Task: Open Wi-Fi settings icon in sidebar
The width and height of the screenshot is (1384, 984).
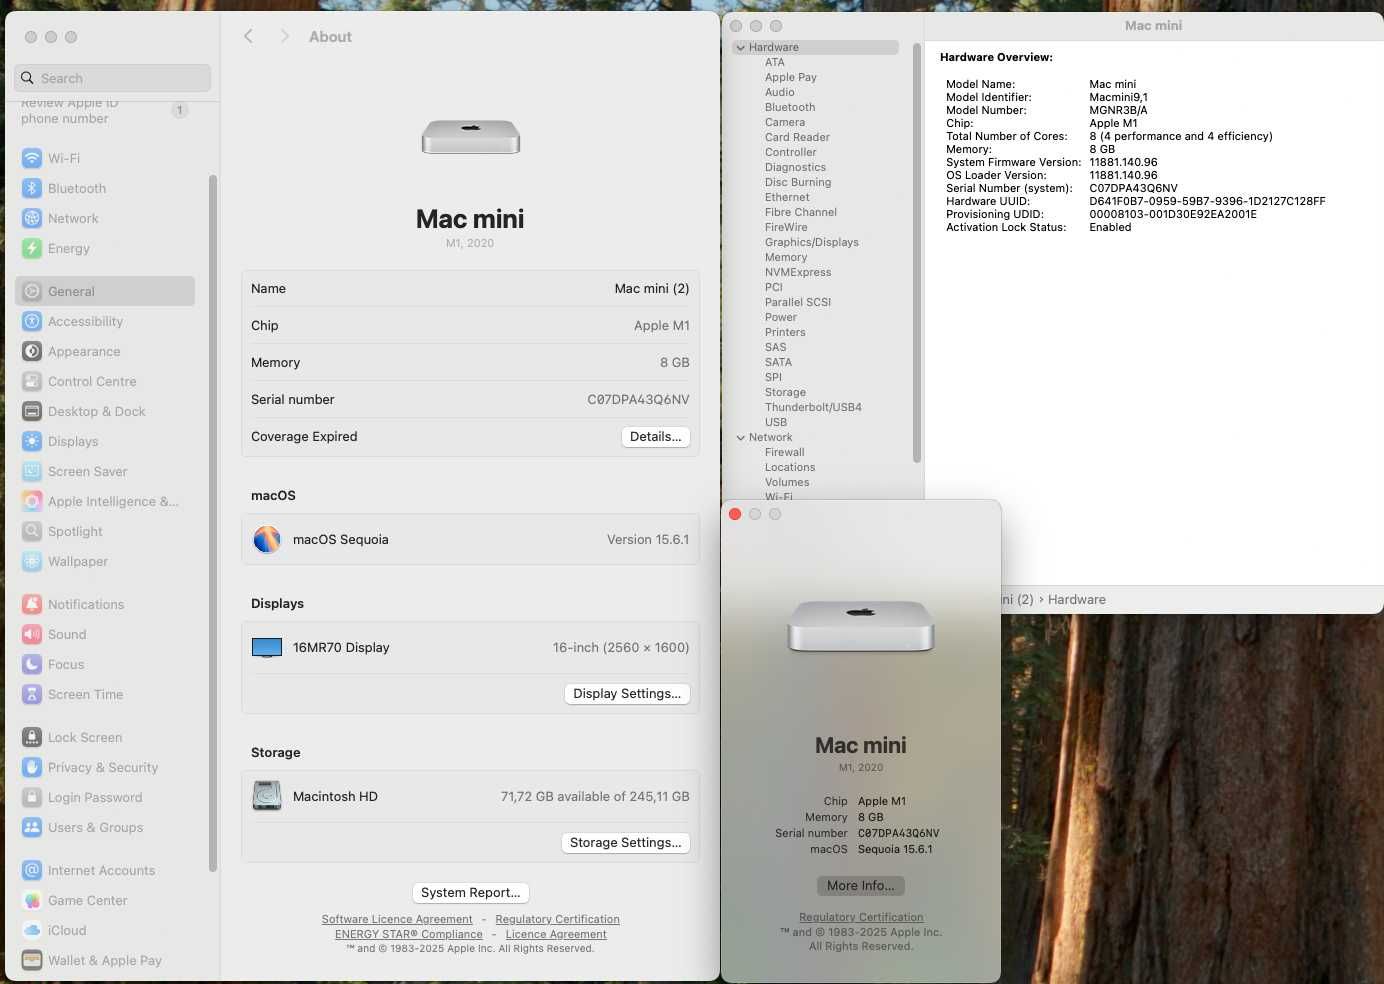Action: (32, 158)
